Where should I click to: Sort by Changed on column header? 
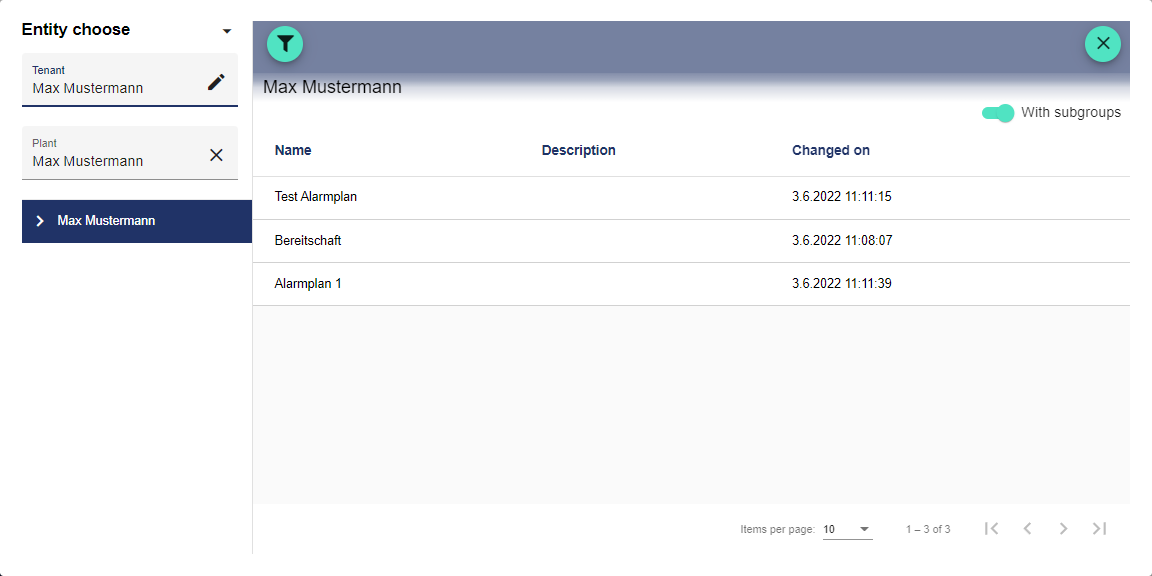pos(830,150)
